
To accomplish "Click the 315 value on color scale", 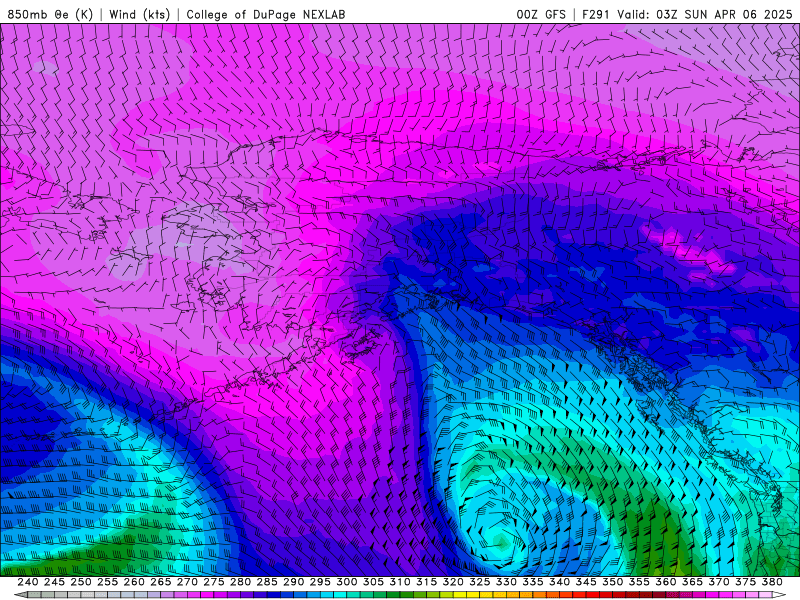I will [x=426, y=582].
